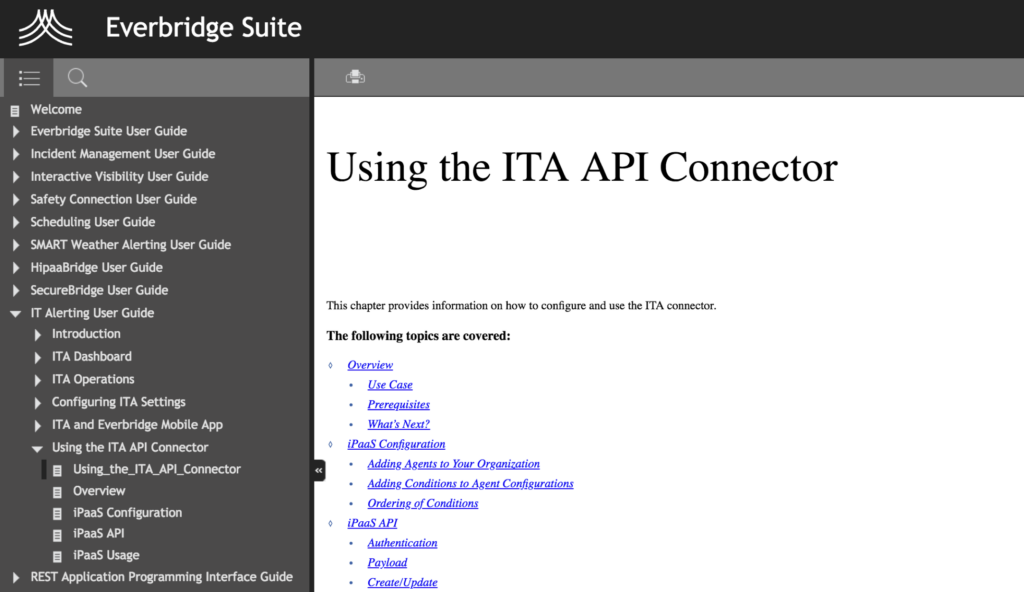1024x592 pixels.
Task: Follow iPaaS API link in content
Action: tap(372, 523)
